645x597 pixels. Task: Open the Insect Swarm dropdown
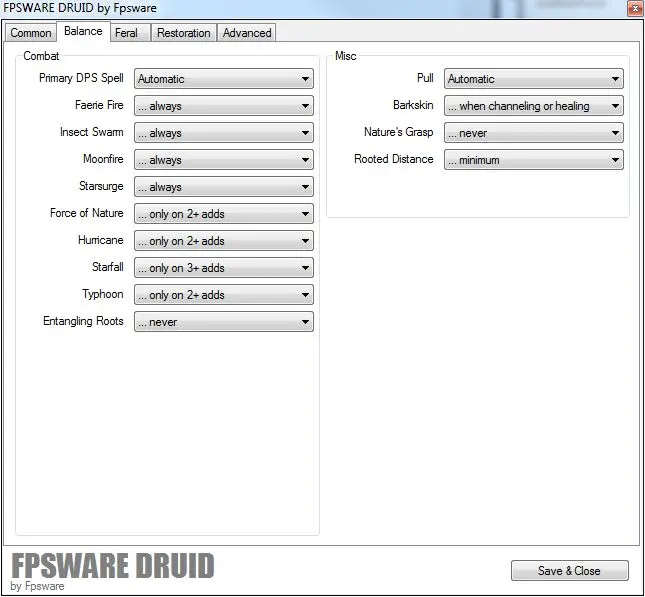[x=223, y=133]
